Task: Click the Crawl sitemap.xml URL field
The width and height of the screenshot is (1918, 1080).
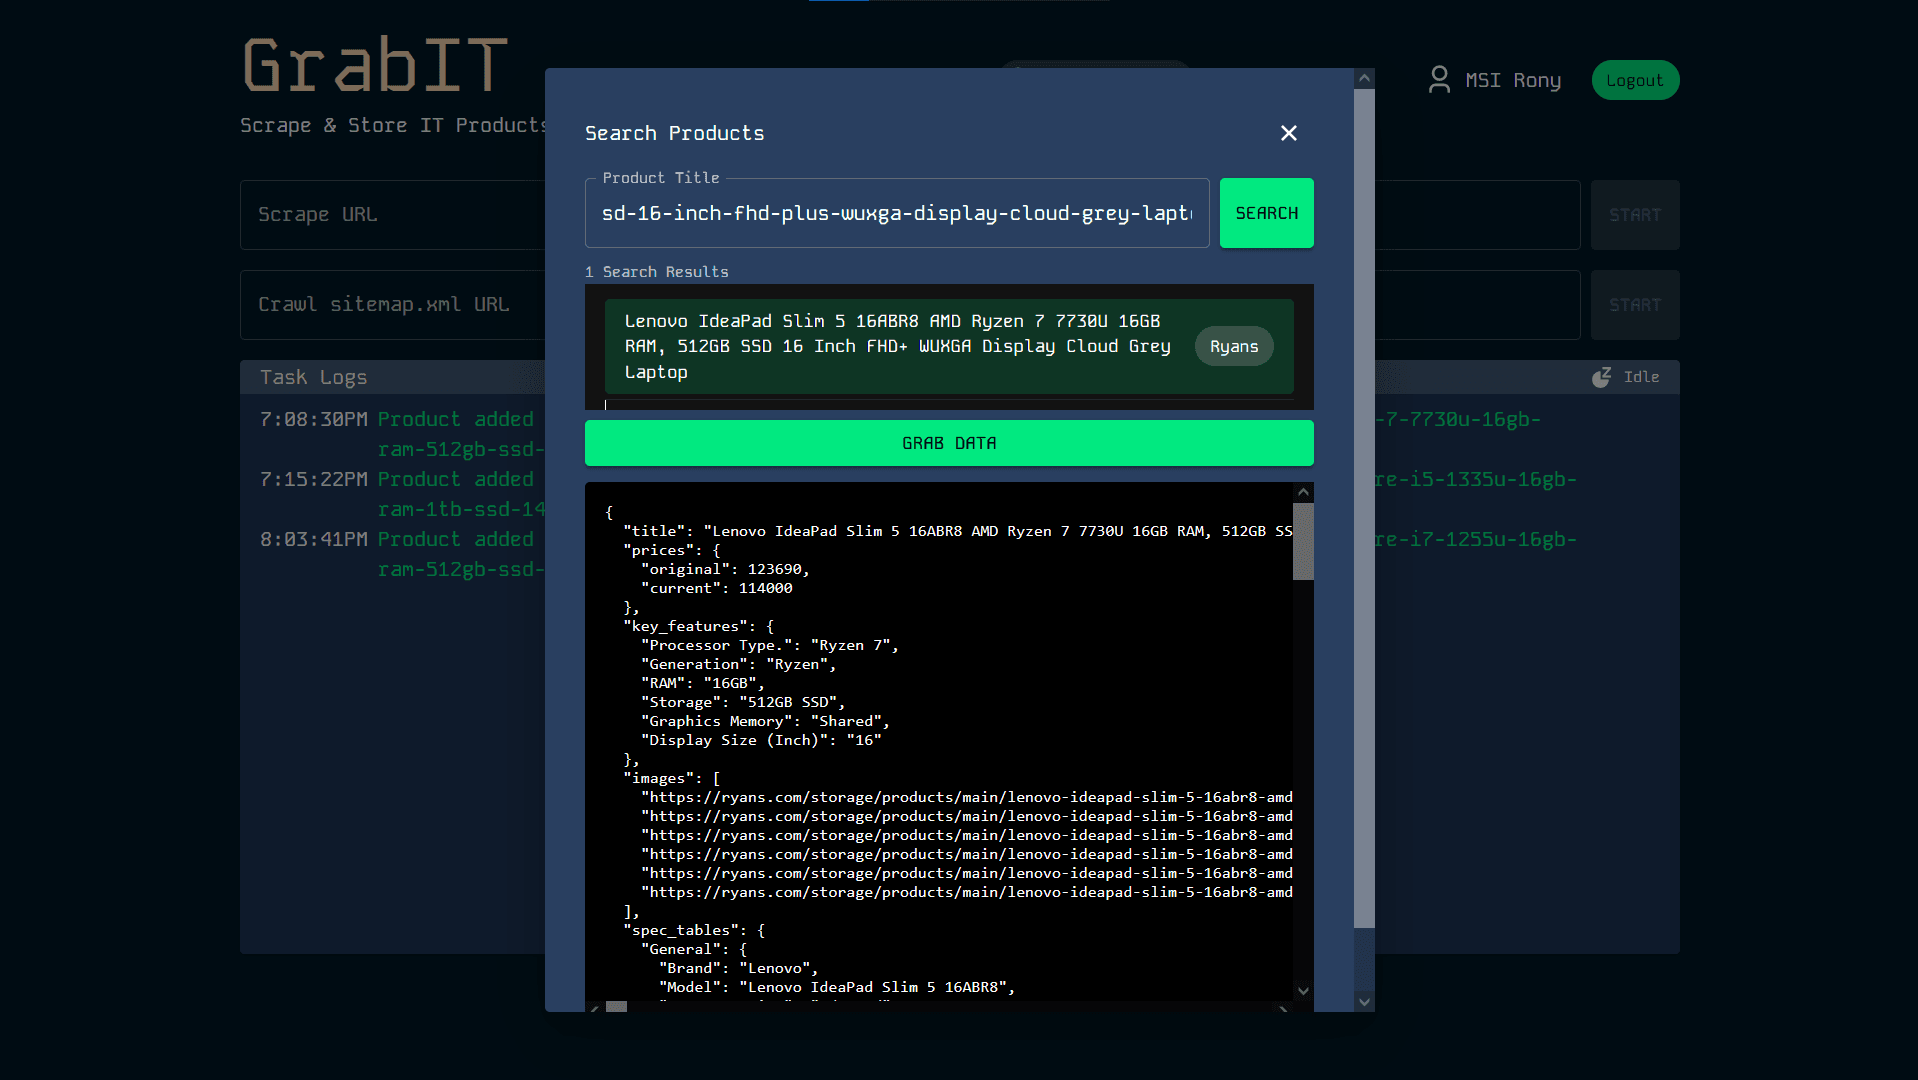Action: [392, 305]
